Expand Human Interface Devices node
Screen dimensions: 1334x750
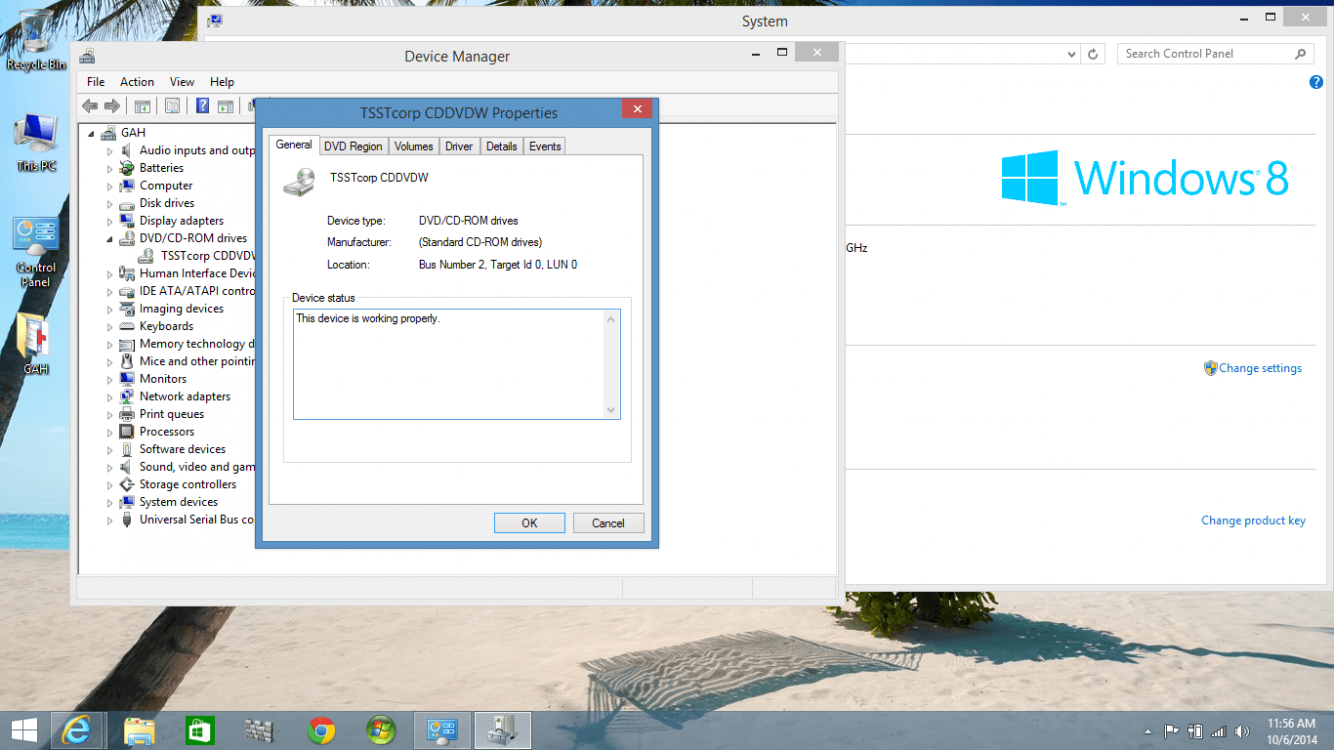pos(110,274)
